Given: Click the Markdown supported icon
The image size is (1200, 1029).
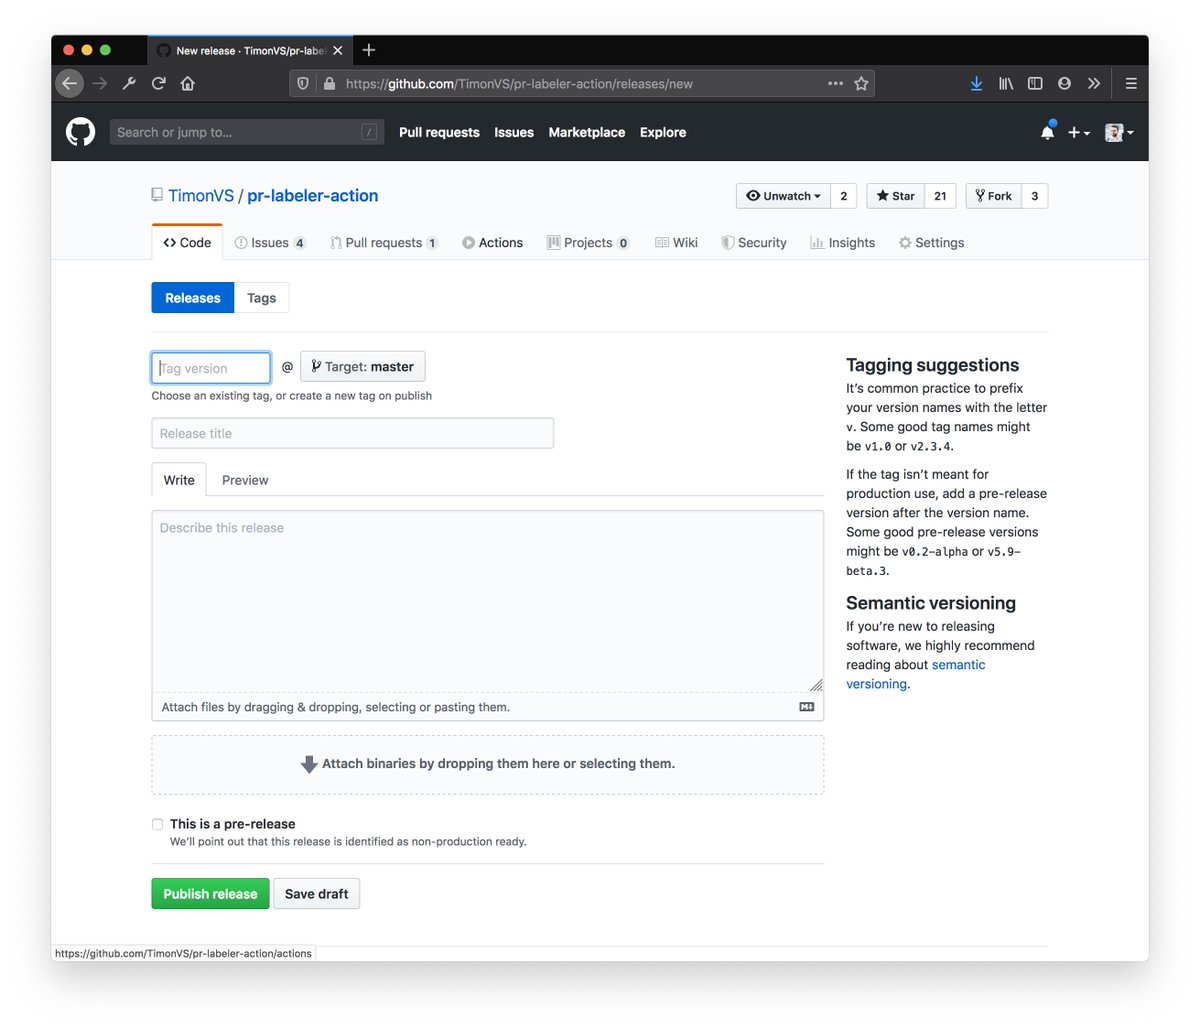Looking at the screenshot, I should point(806,707).
